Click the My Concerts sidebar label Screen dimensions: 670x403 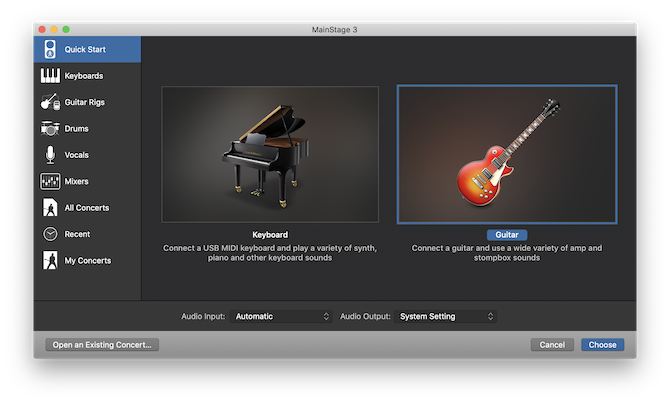(88, 261)
